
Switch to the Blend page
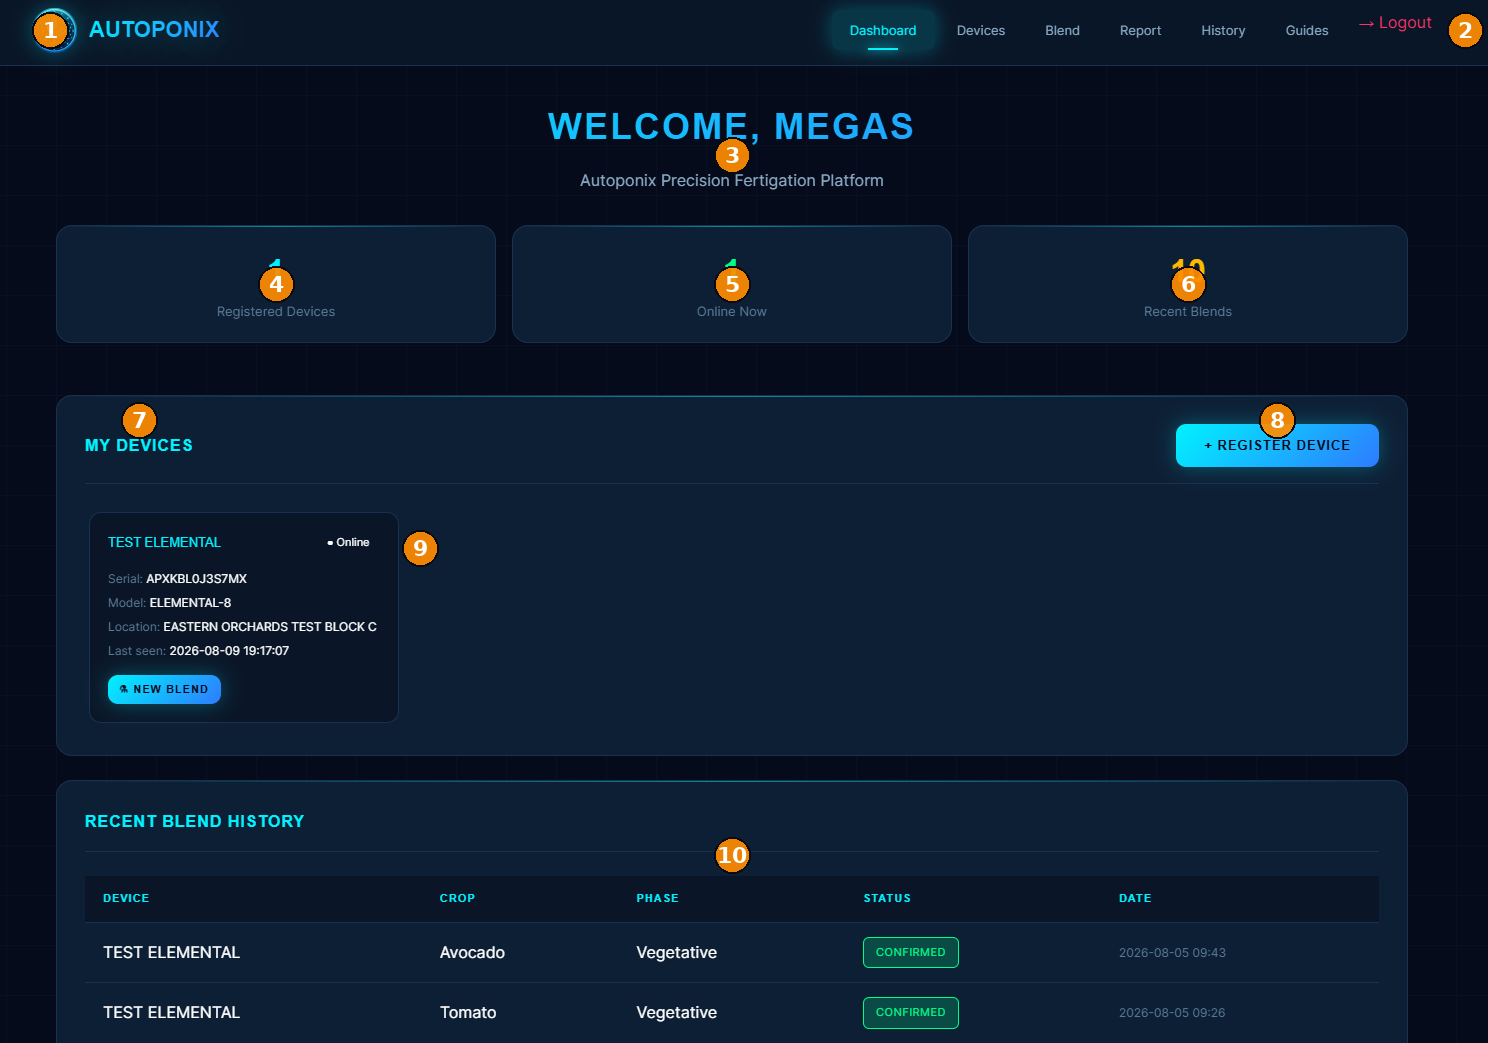click(x=1062, y=31)
